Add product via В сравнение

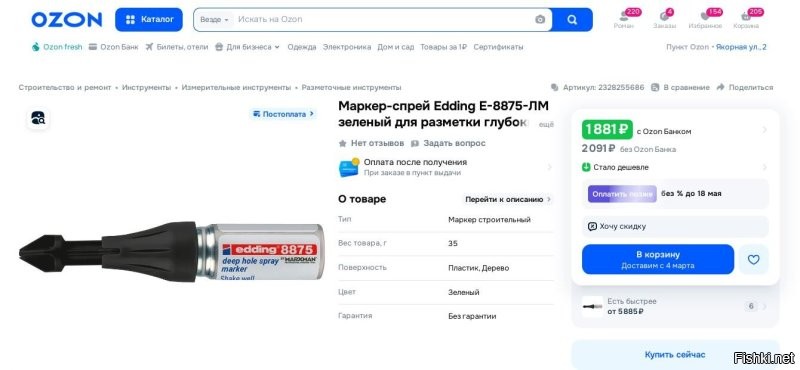click(x=681, y=87)
